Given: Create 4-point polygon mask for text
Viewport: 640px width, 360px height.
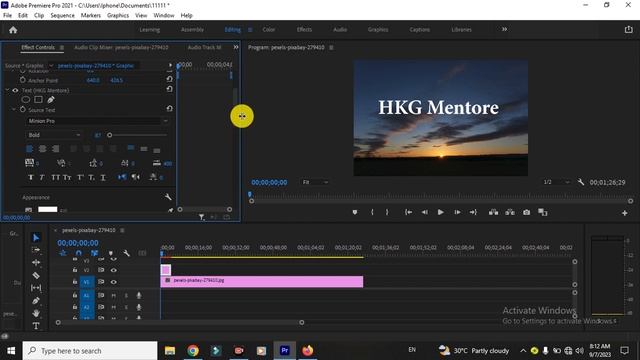Looking at the screenshot, I should point(38,100).
